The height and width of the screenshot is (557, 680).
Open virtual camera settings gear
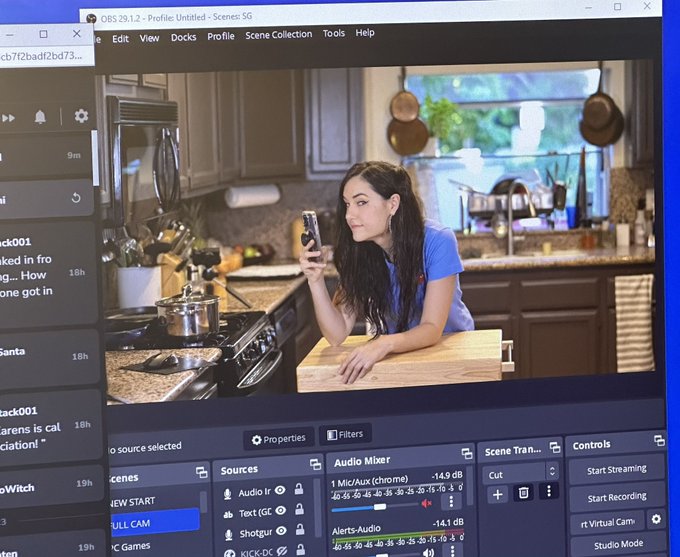(x=656, y=519)
